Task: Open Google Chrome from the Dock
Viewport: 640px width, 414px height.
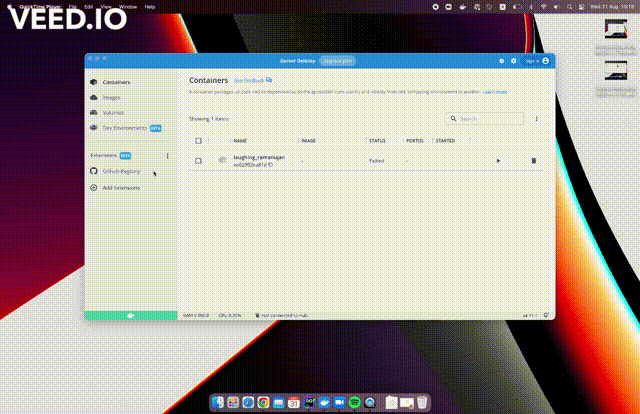Action: click(263, 403)
